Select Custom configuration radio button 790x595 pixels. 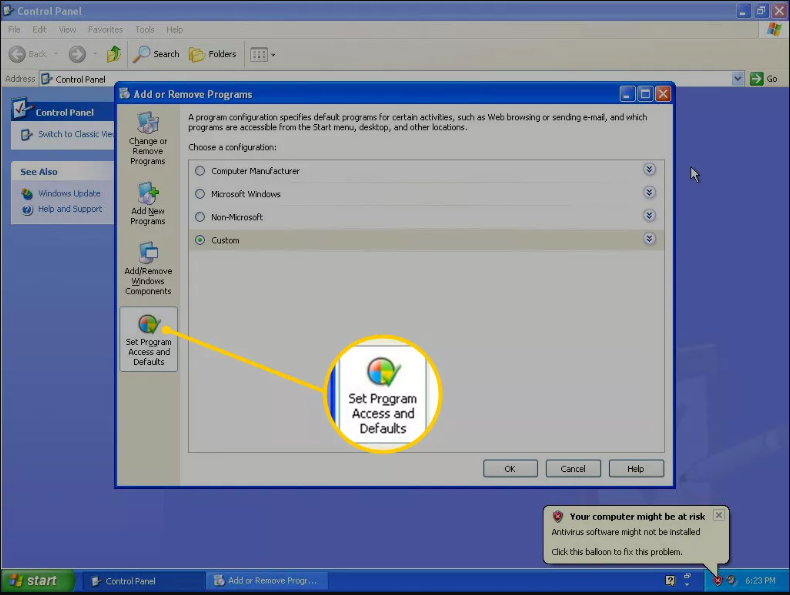[200, 240]
